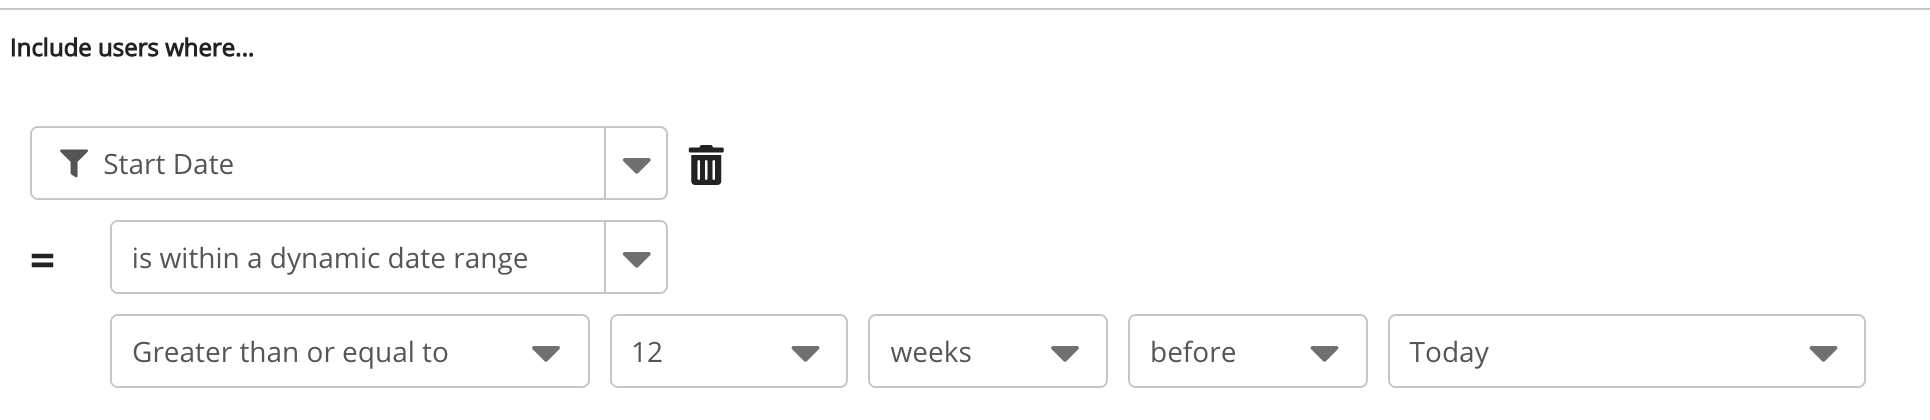Open the arrow next to value 12

805,352
